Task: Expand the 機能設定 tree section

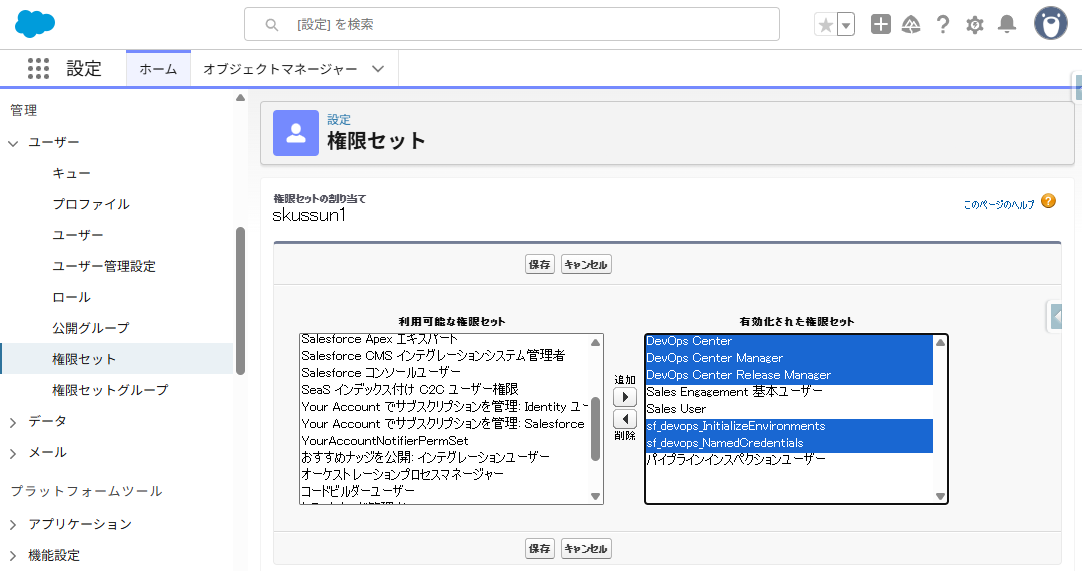Action: (13, 556)
